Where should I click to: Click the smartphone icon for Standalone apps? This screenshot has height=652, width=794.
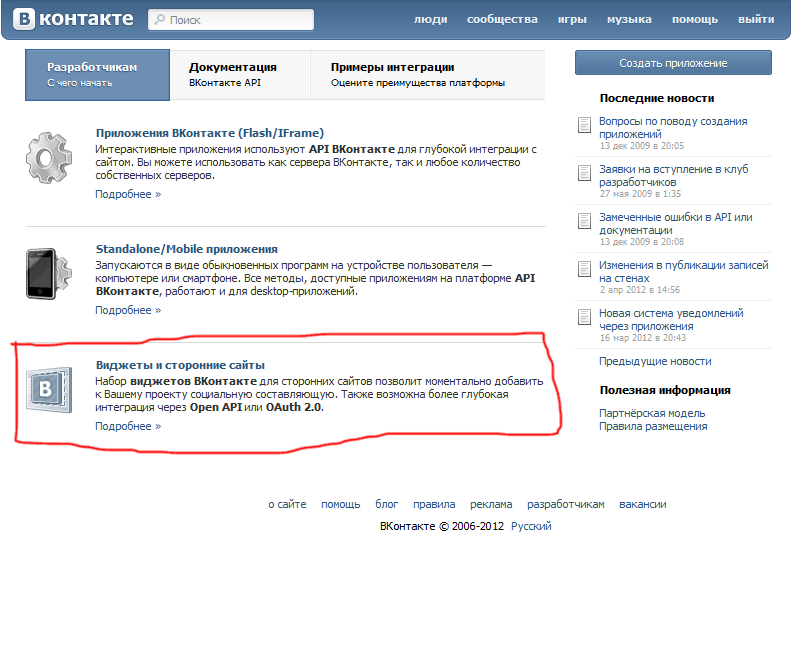49,274
